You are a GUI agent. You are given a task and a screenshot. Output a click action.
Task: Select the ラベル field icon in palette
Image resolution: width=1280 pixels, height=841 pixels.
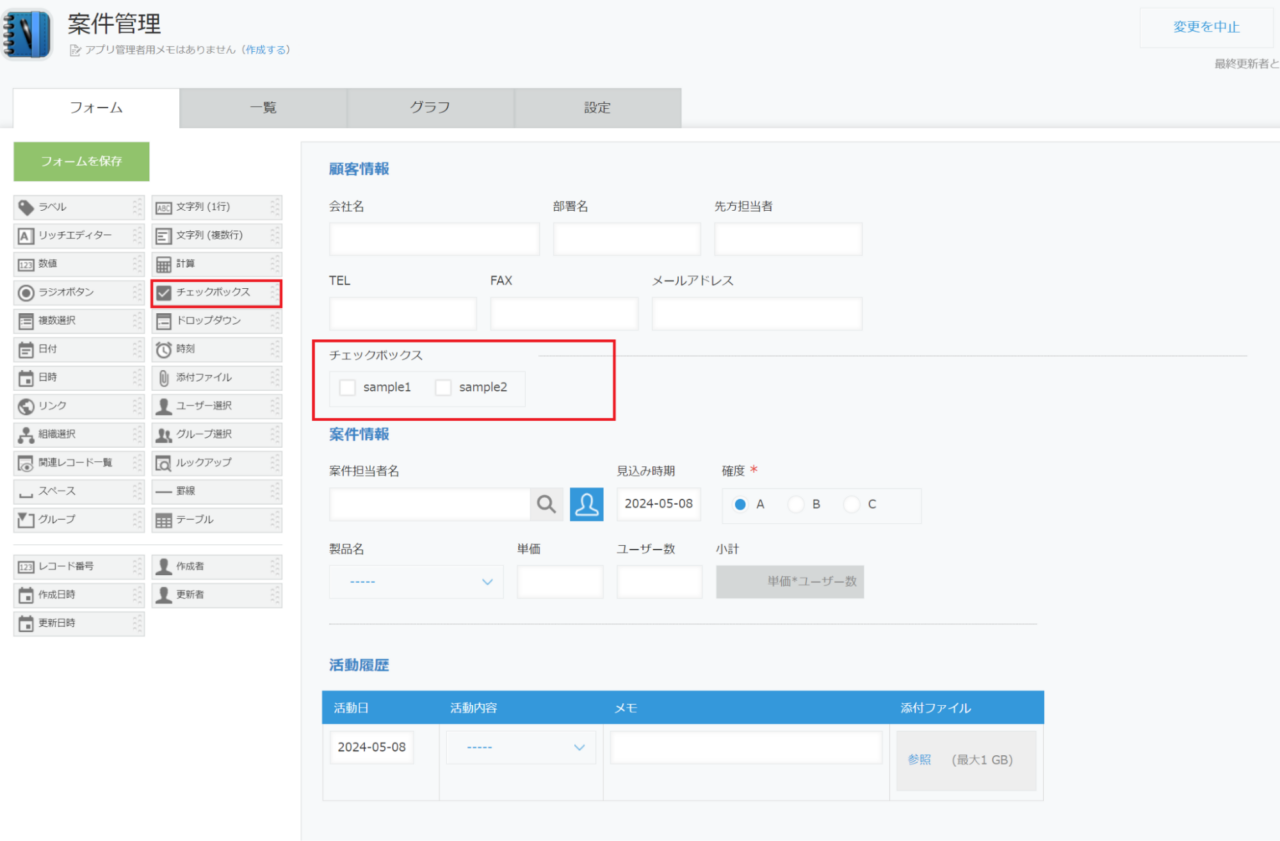(x=26, y=207)
